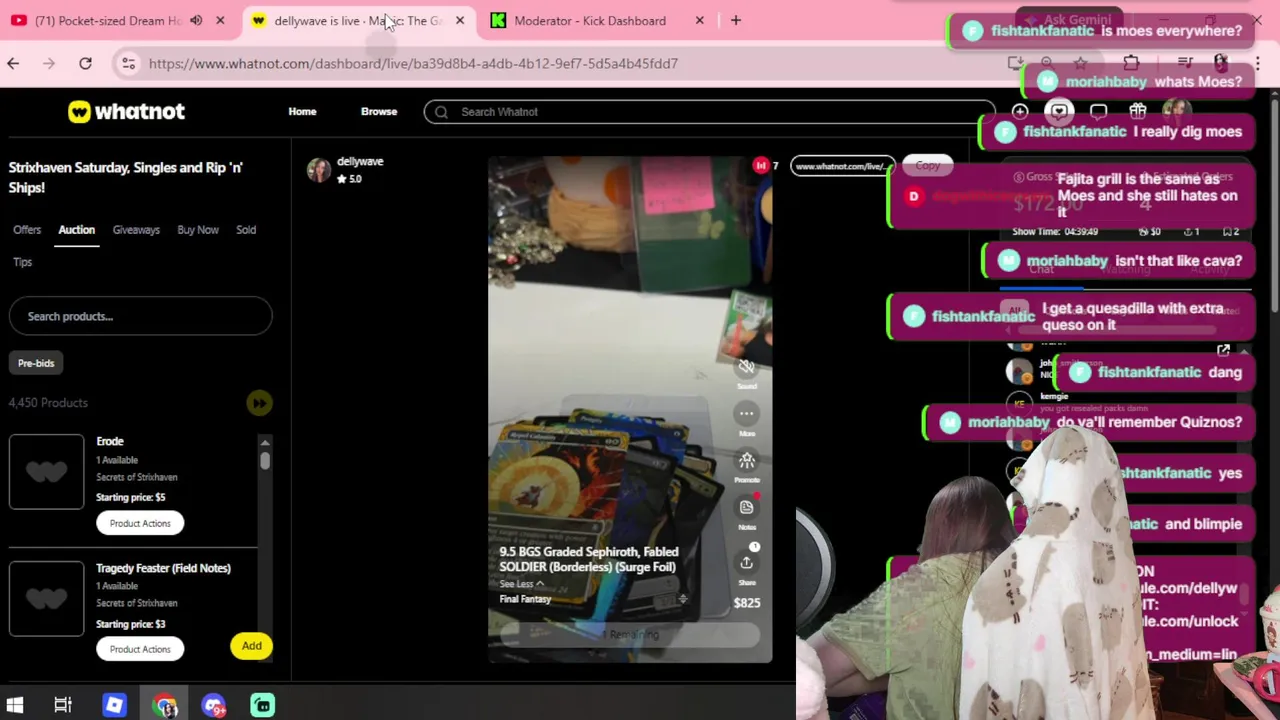Collapse the chat panel with the chevron
This screenshot has height=720, width=1280.
click(1244, 351)
